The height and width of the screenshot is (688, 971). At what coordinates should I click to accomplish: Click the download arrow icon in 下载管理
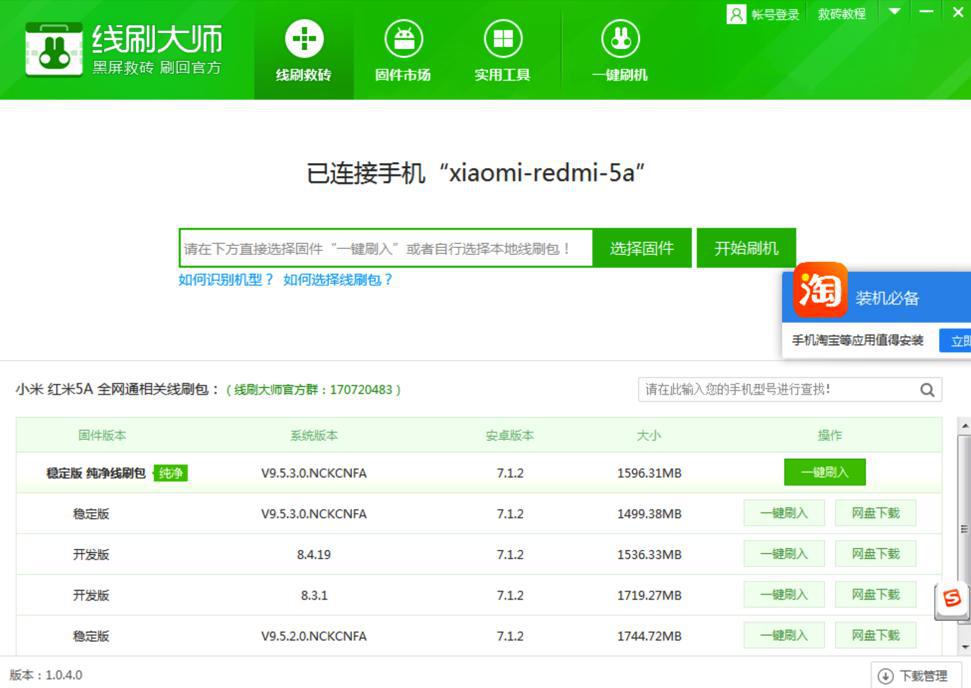886,676
